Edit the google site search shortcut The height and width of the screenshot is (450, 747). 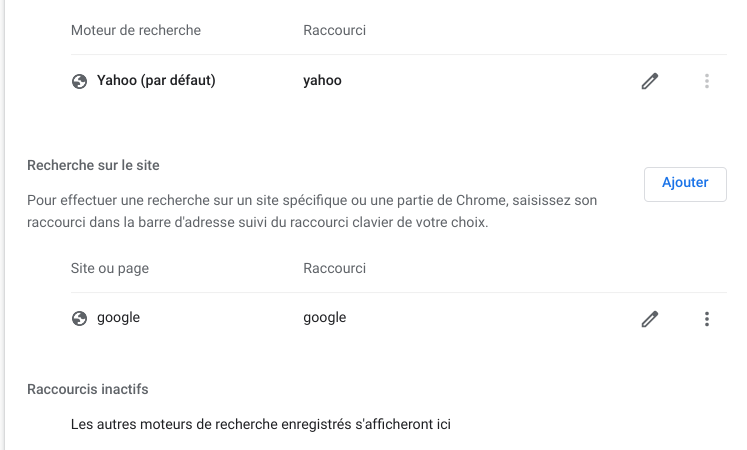650,319
